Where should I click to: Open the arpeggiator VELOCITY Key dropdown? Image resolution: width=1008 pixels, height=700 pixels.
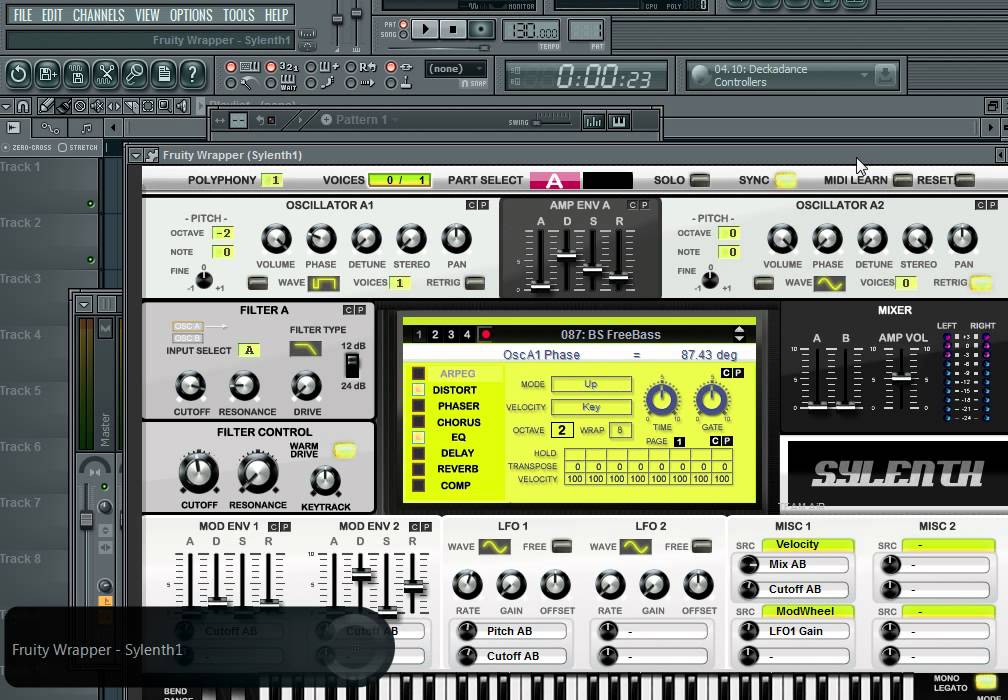591,407
